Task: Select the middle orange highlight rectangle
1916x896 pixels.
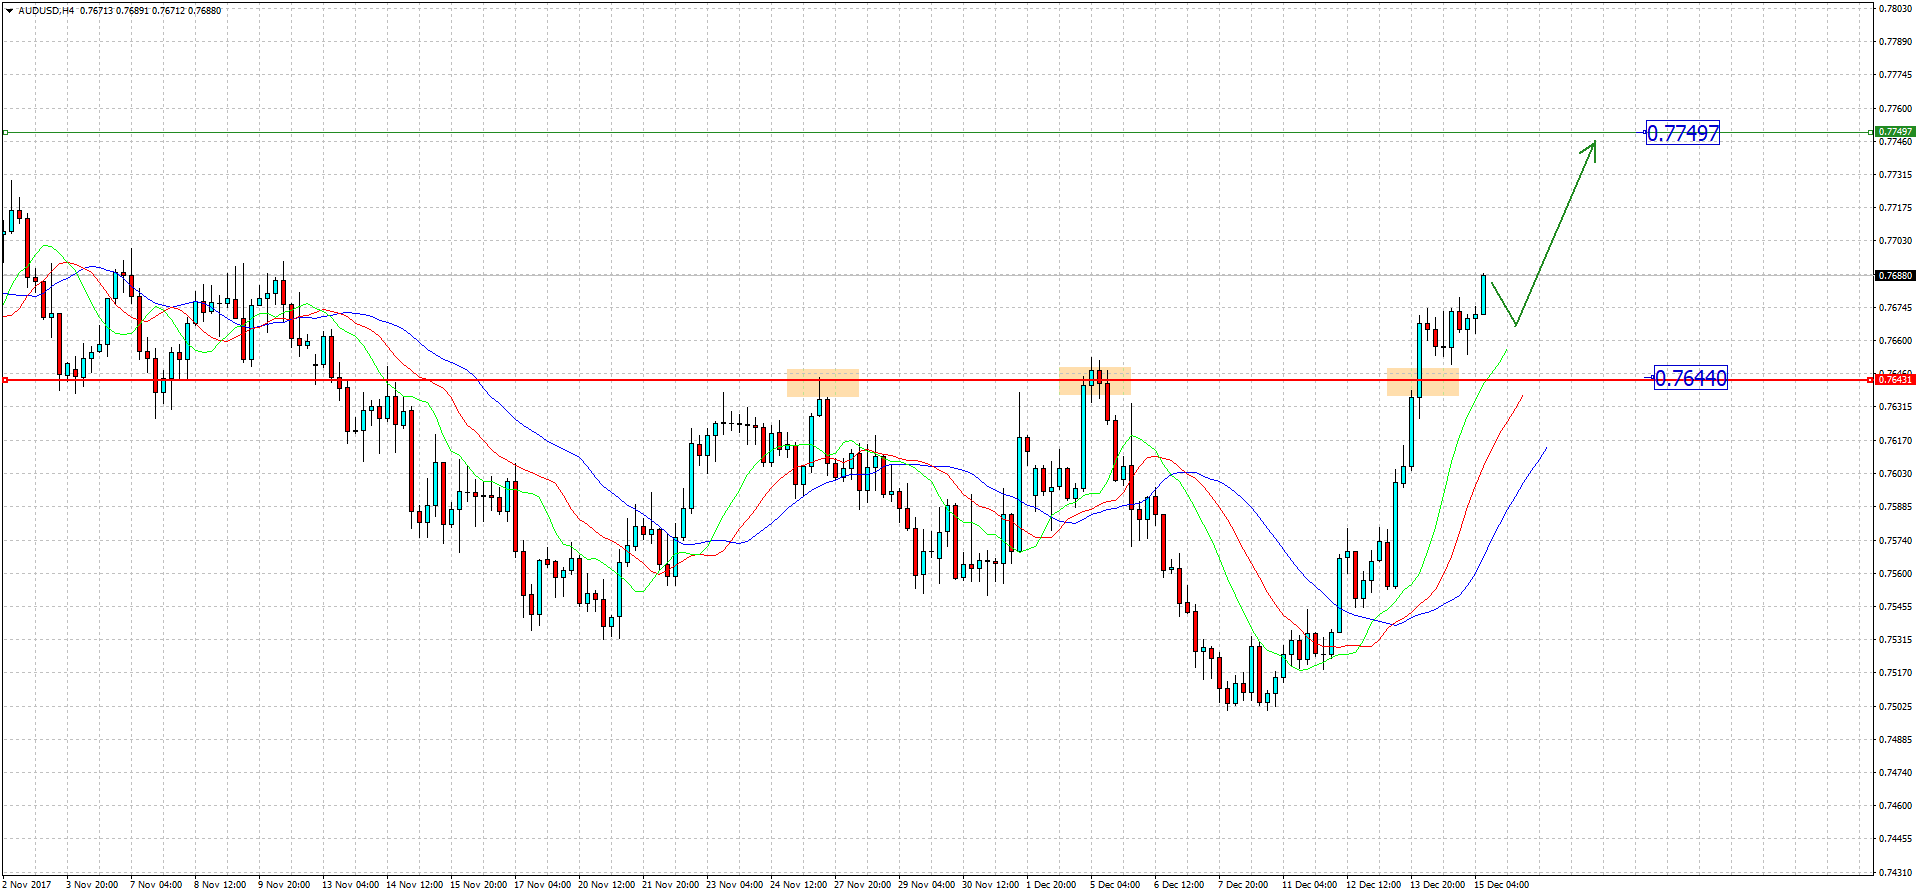Action: pyautogui.click(x=1095, y=381)
